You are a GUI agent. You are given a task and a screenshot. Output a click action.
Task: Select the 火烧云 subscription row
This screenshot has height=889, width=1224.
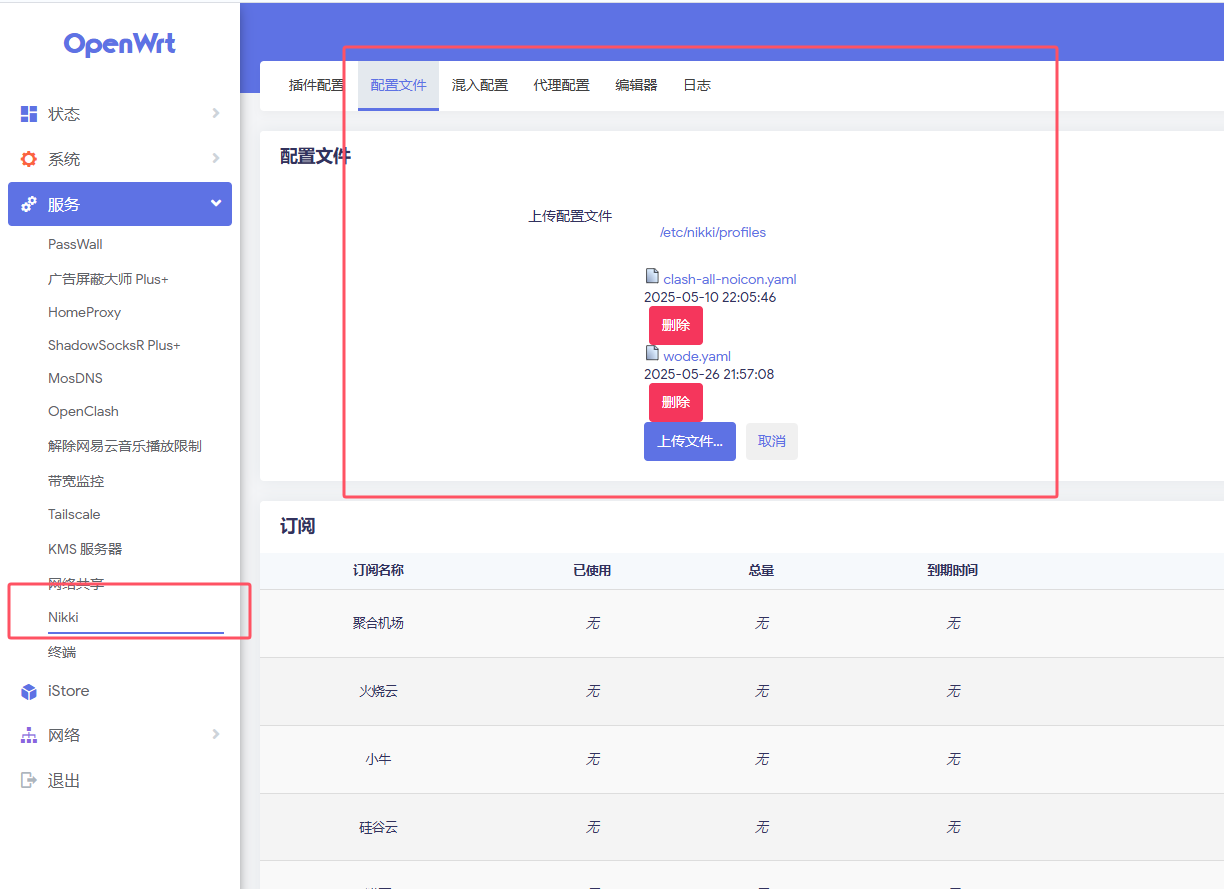tap(741, 691)
